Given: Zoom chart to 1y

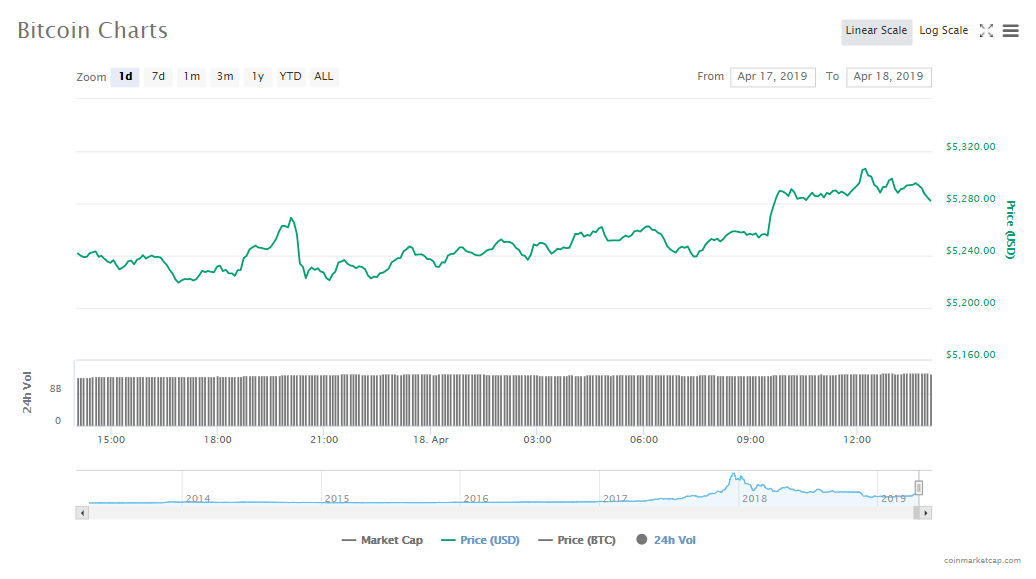Looking at the screenshot, I should [258, 77].
